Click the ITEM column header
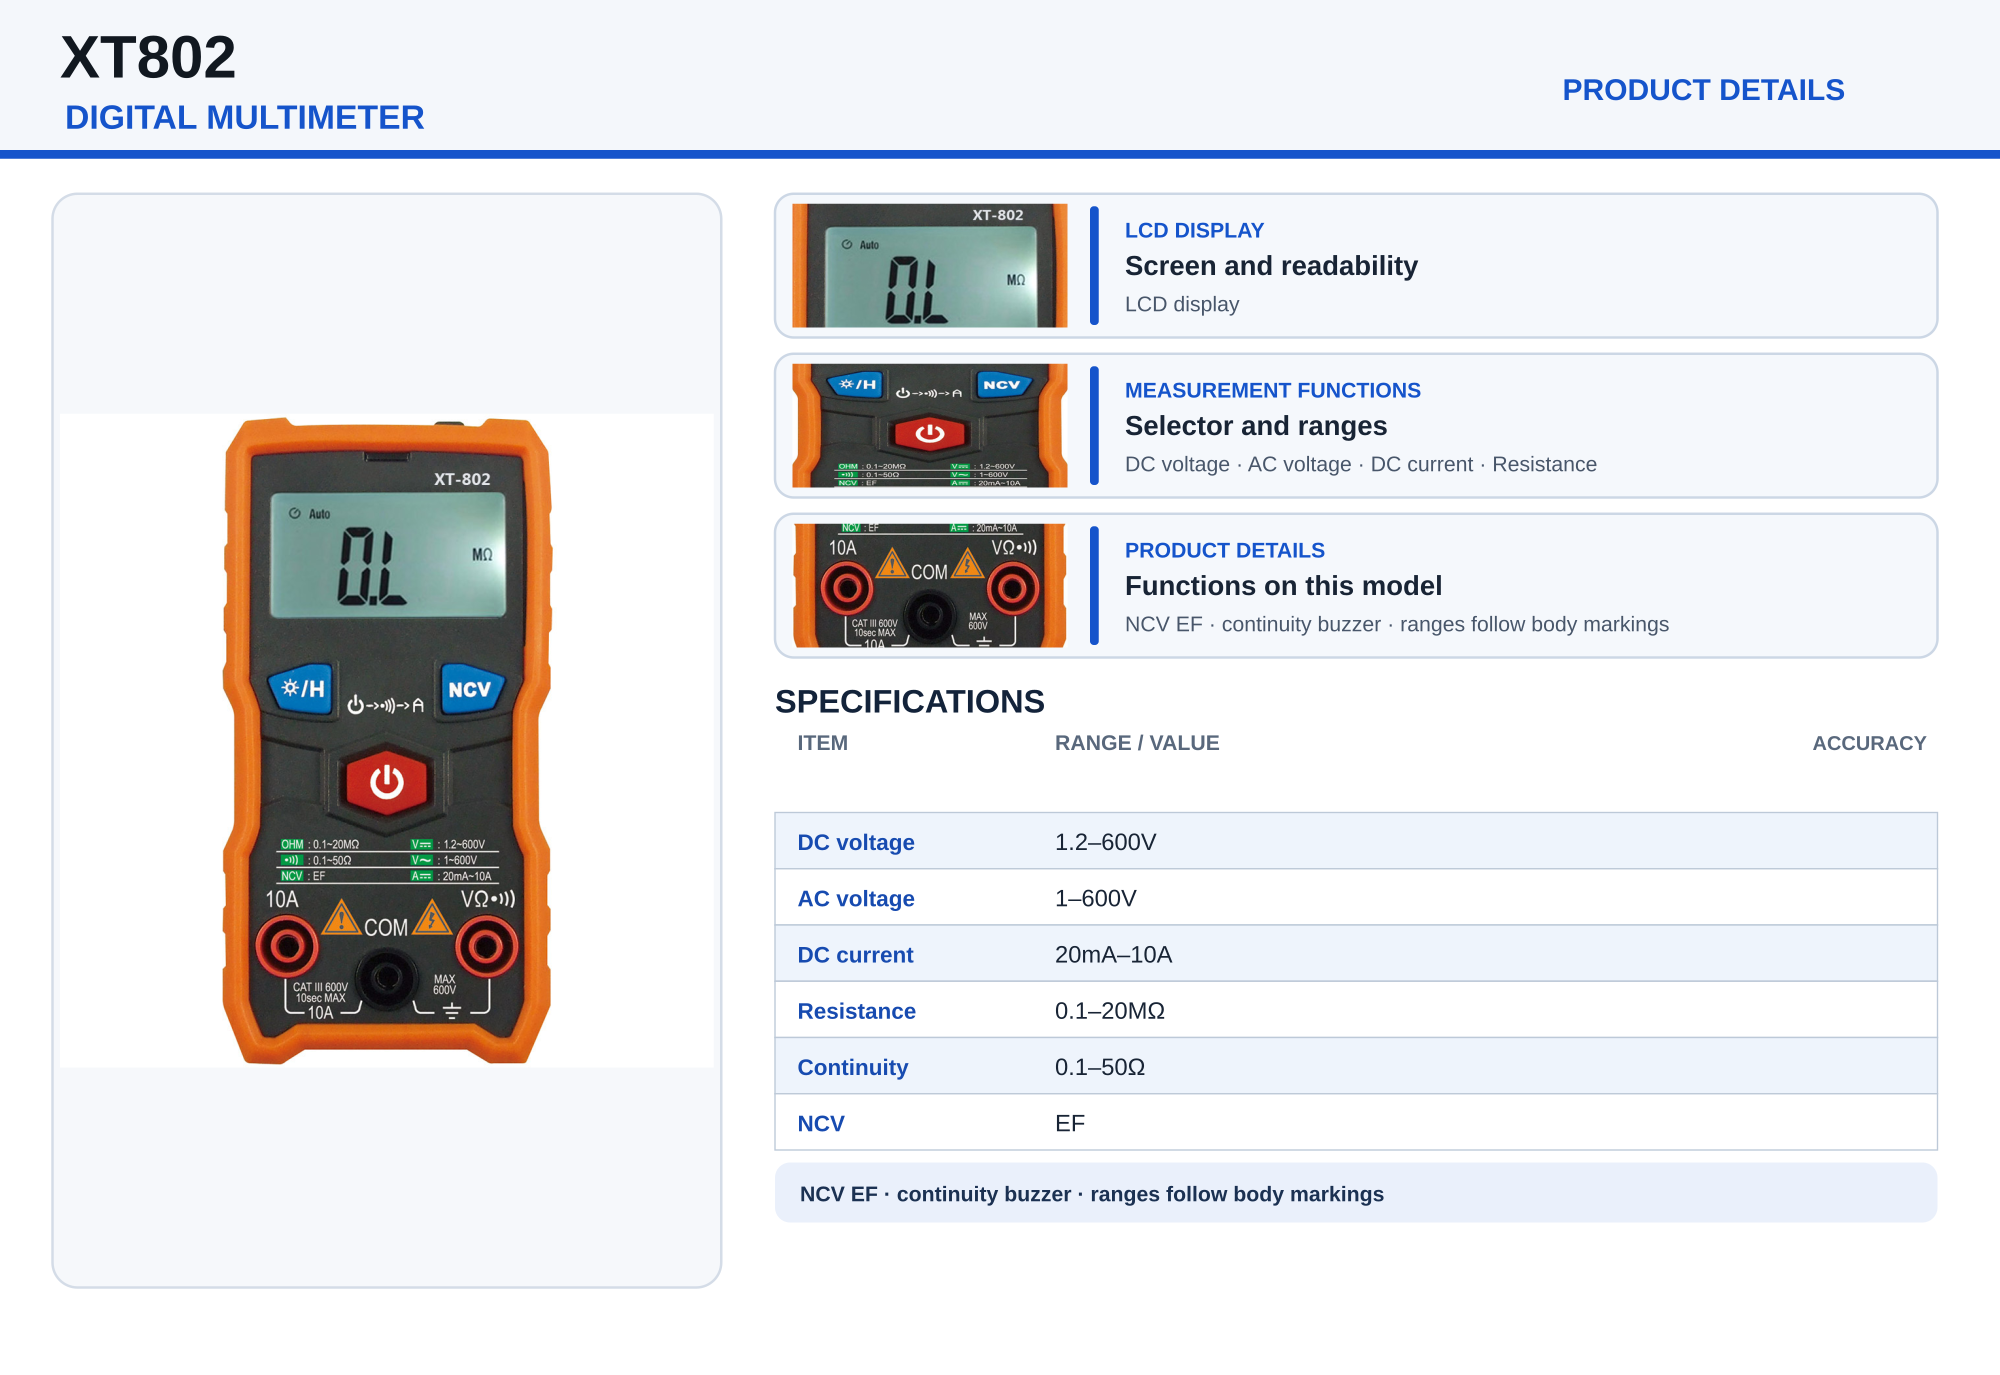The height and width of the screenshot is (1375, 2000). [x=822, y=743]
